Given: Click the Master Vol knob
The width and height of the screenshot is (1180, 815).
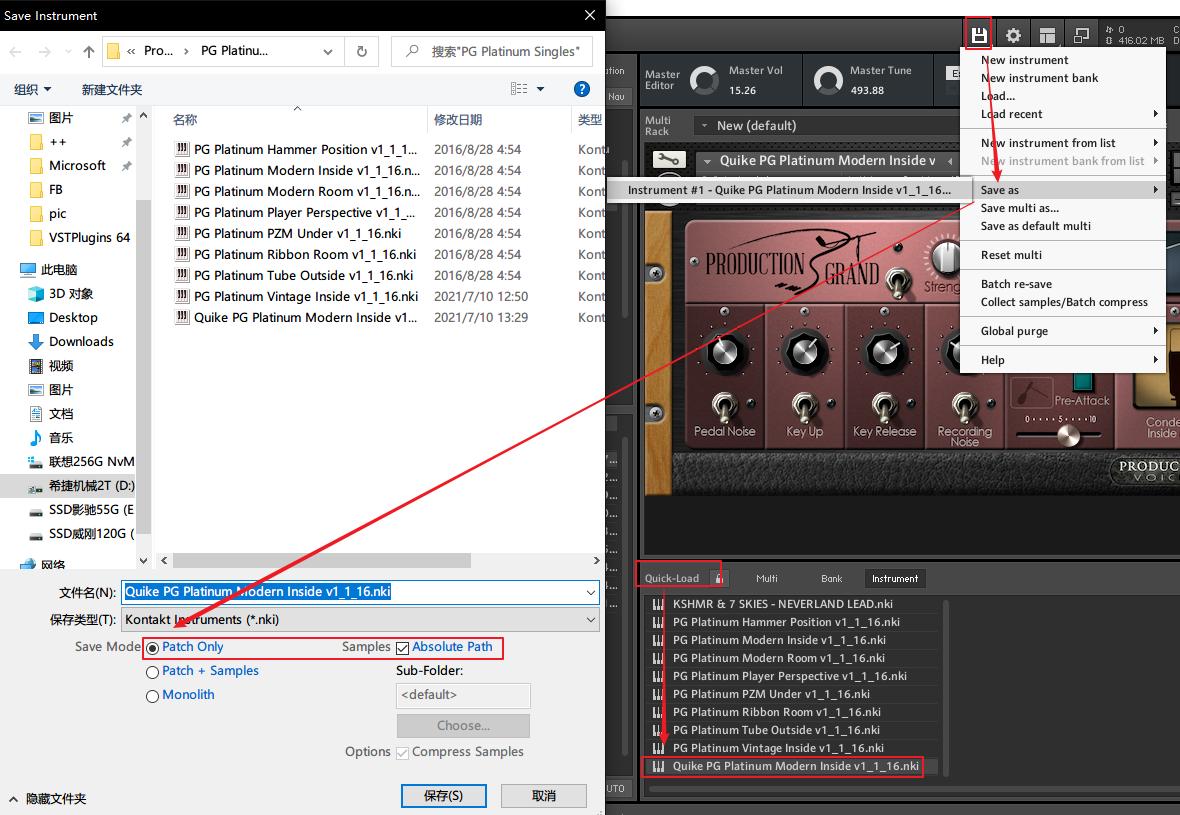Looking at the screenshot, I should coord(704,80).
